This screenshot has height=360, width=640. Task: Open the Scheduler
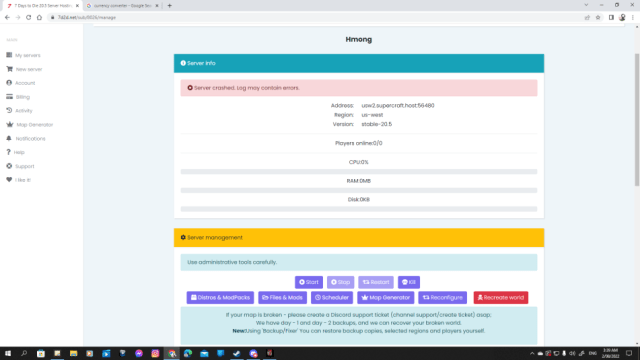[331, 298]
